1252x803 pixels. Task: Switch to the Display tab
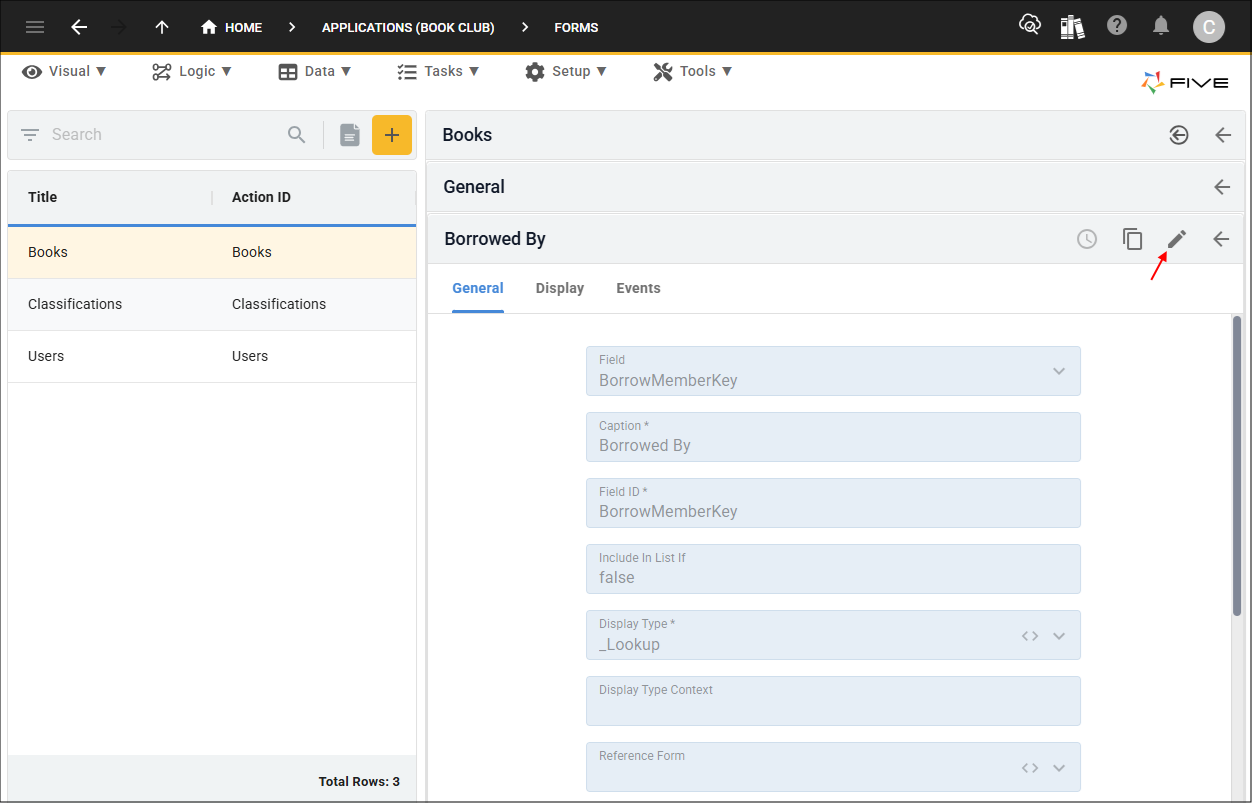[560, 288]
